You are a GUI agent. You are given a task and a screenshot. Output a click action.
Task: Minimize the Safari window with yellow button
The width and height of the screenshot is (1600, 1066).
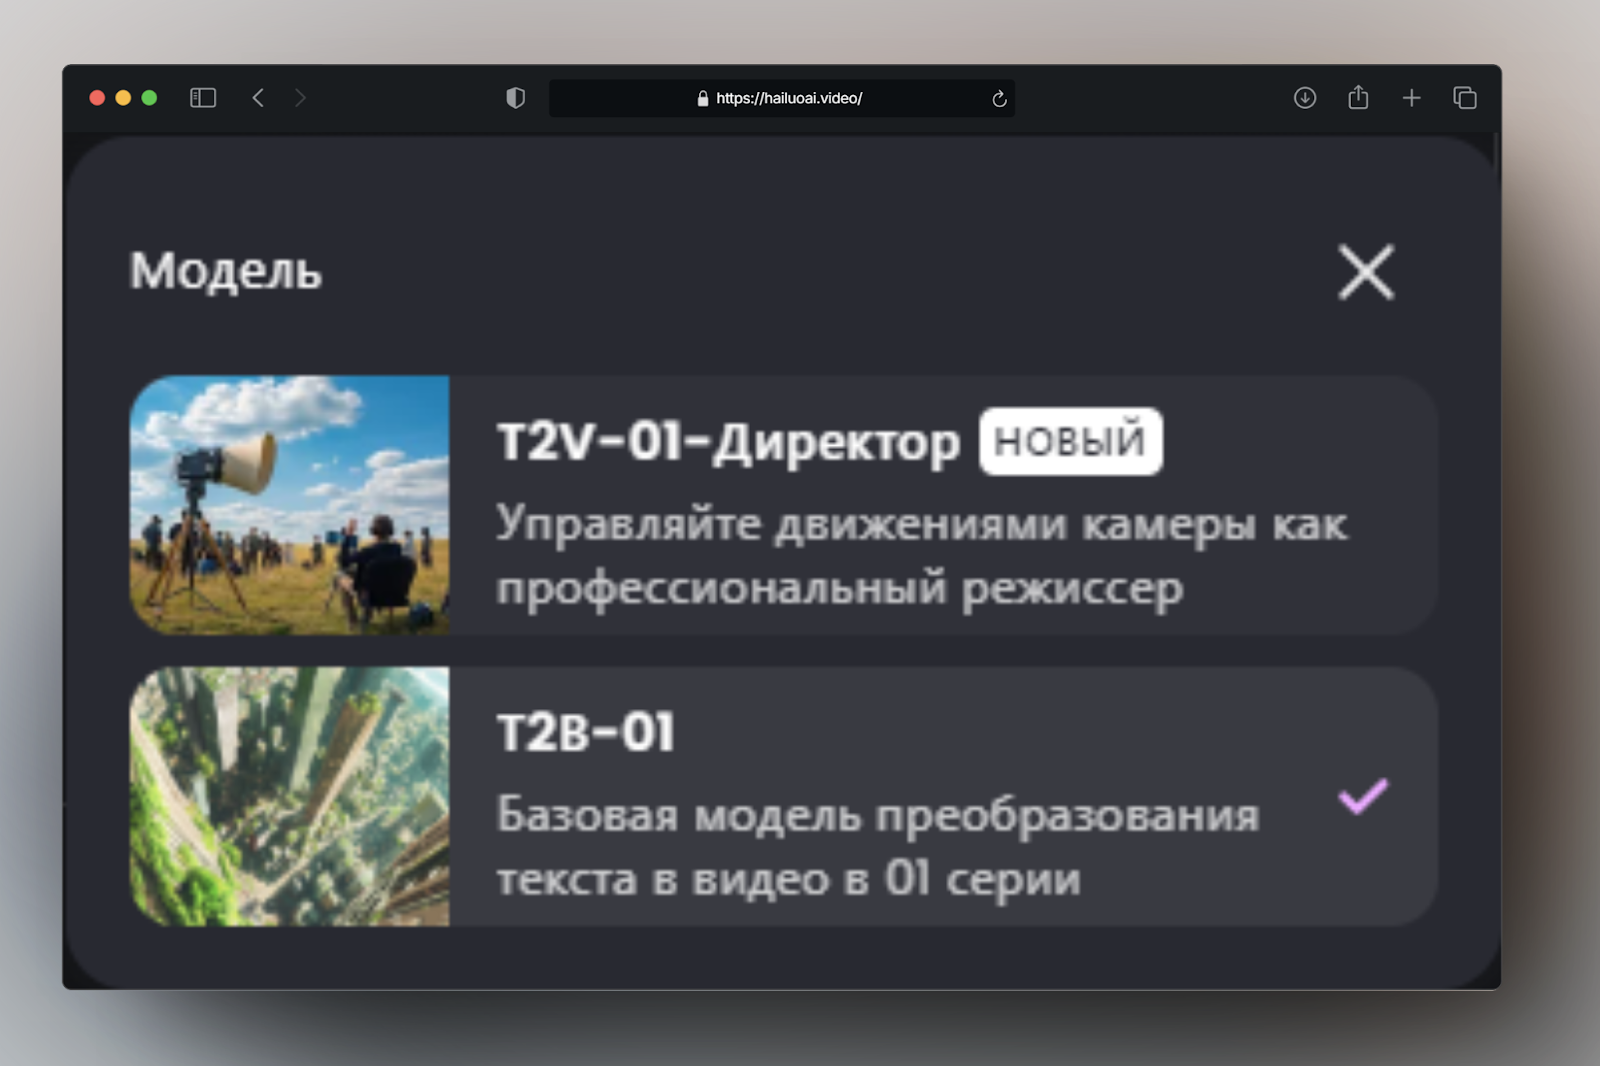pos(123,98)
